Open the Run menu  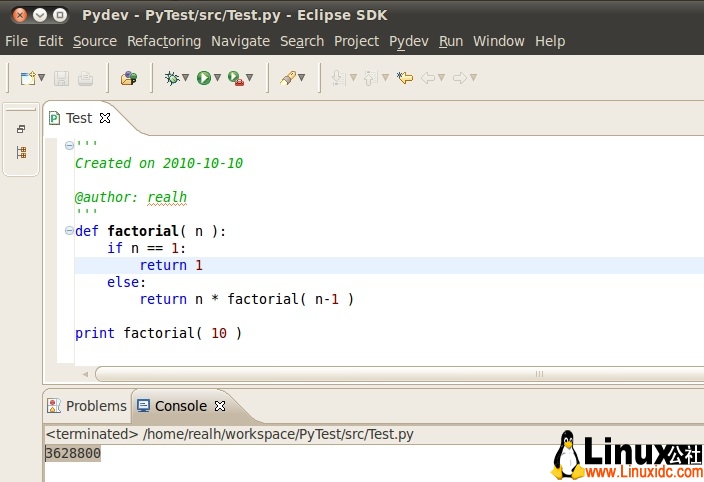pos(451,41)
